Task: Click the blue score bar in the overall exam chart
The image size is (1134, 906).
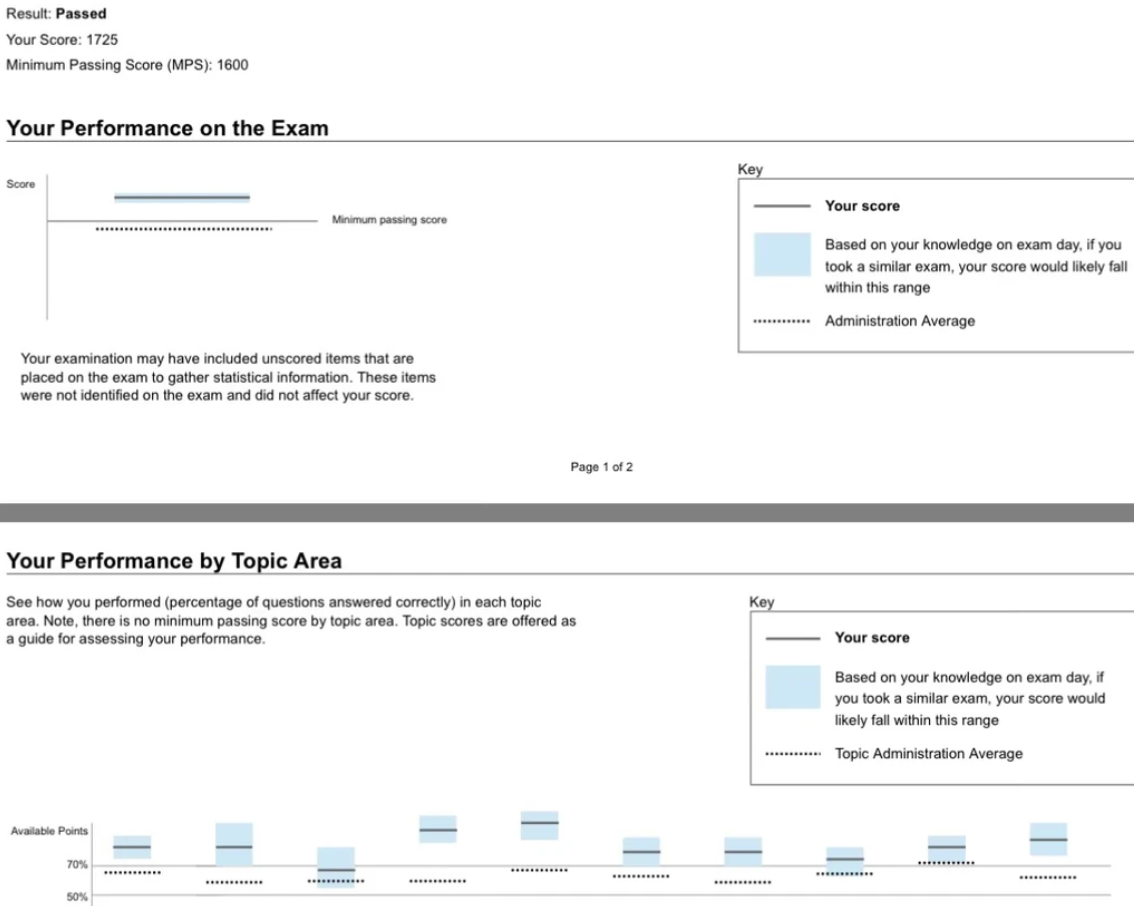Action: 182,198
